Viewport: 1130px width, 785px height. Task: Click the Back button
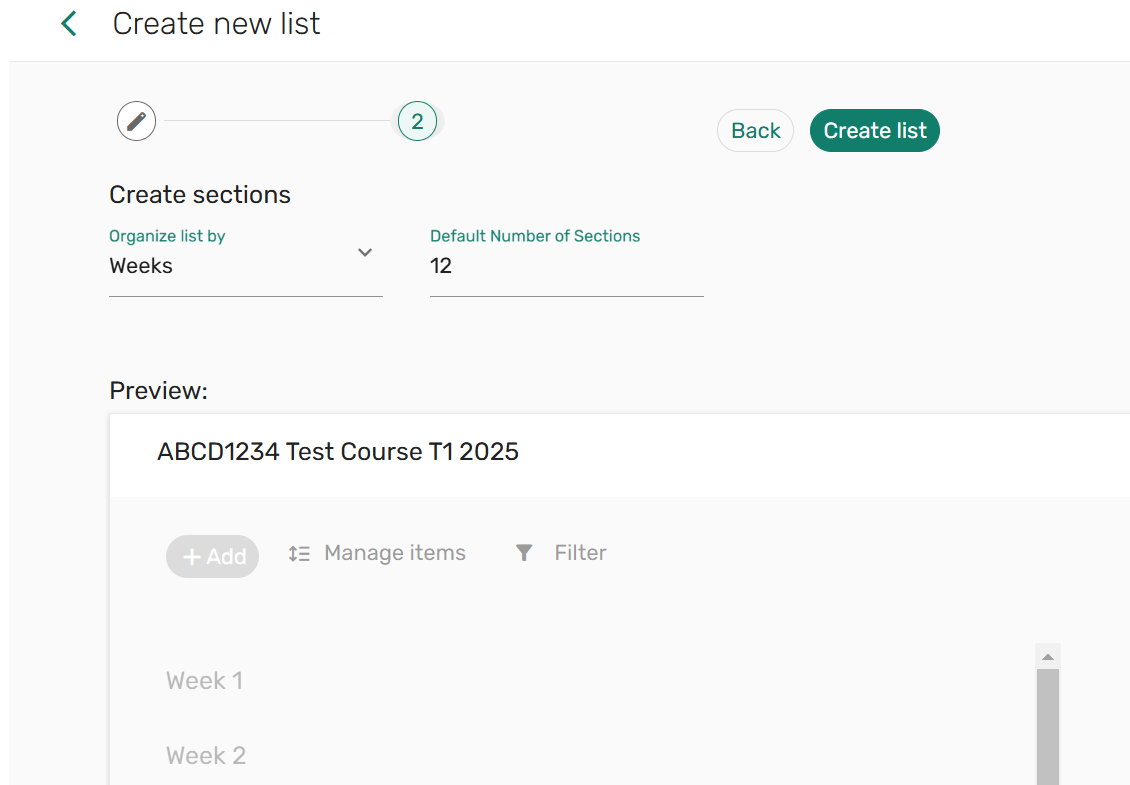(755, 130)
